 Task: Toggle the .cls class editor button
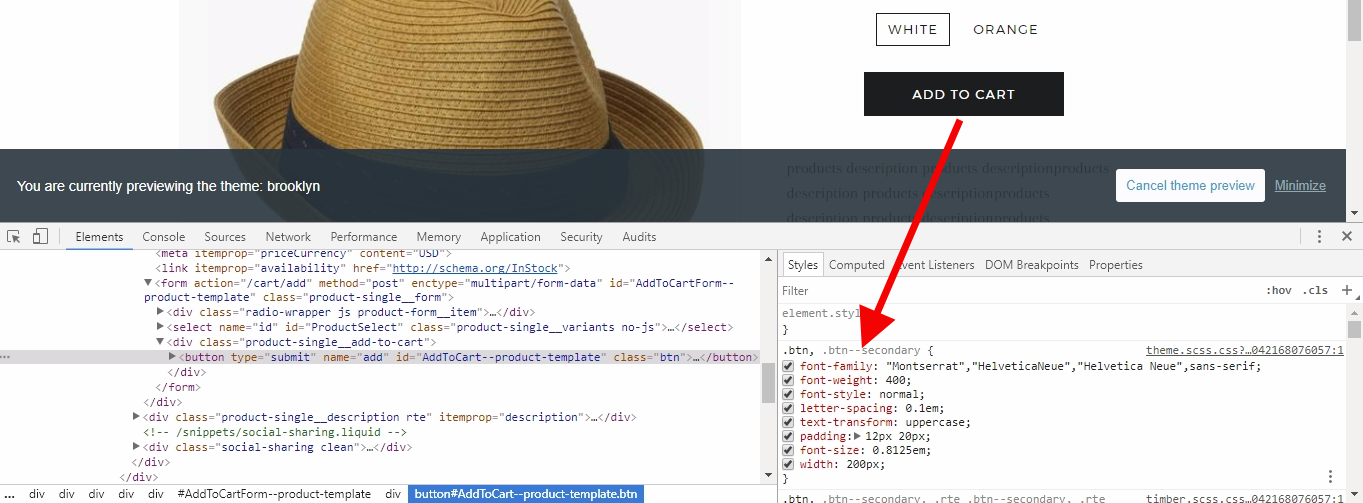[x=1315, y=290]
